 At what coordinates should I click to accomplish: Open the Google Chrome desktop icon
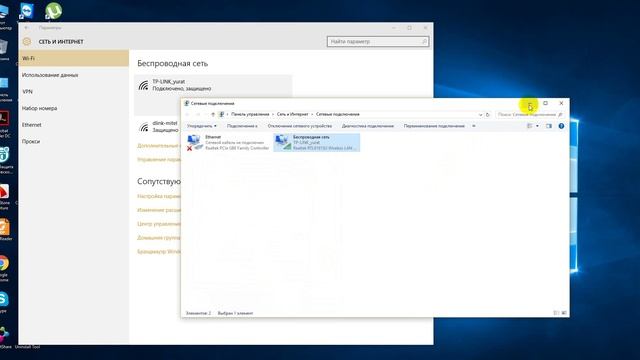4,263
